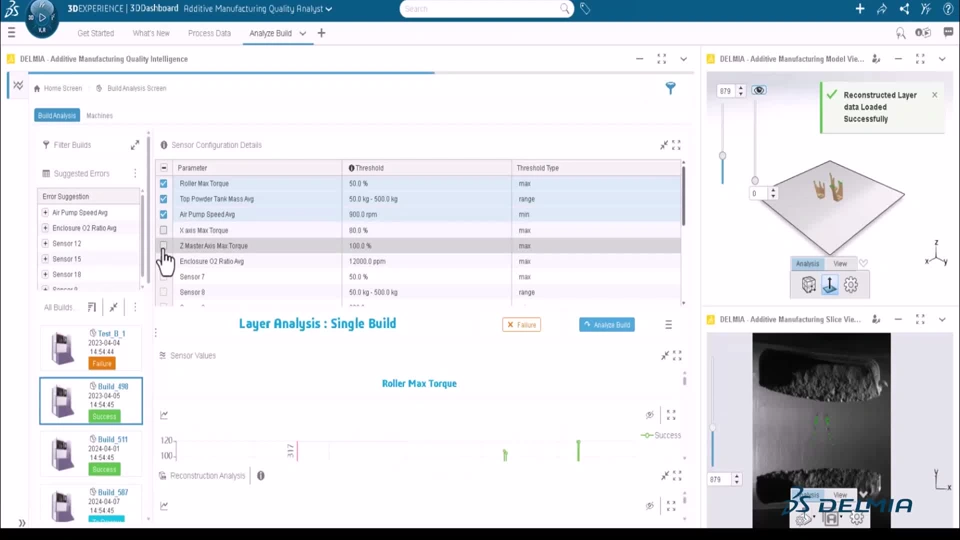
Task: Switch to What's New tab
Action: tap(151, 33)
